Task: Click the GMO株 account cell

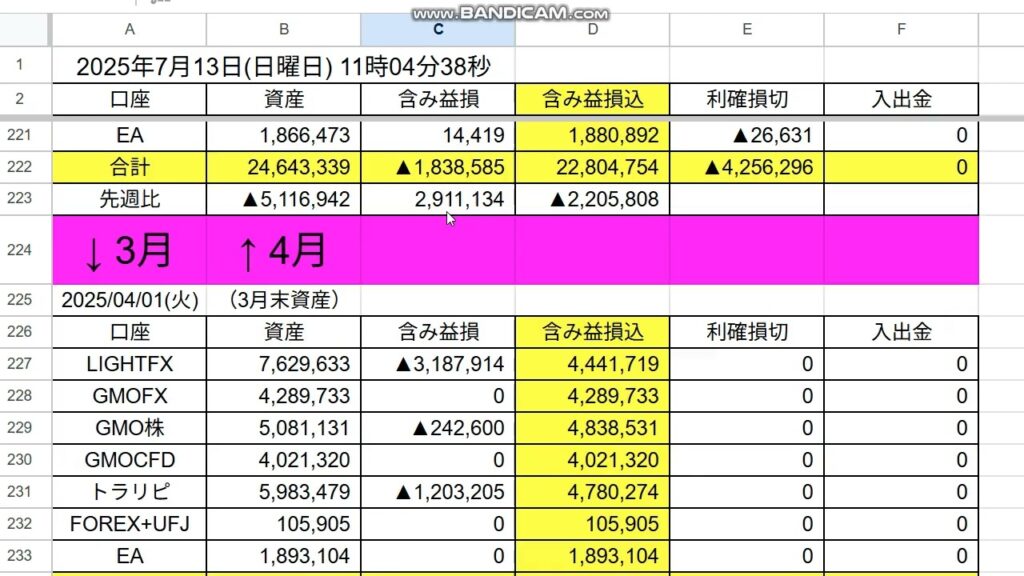Action: tap(129, 428)
